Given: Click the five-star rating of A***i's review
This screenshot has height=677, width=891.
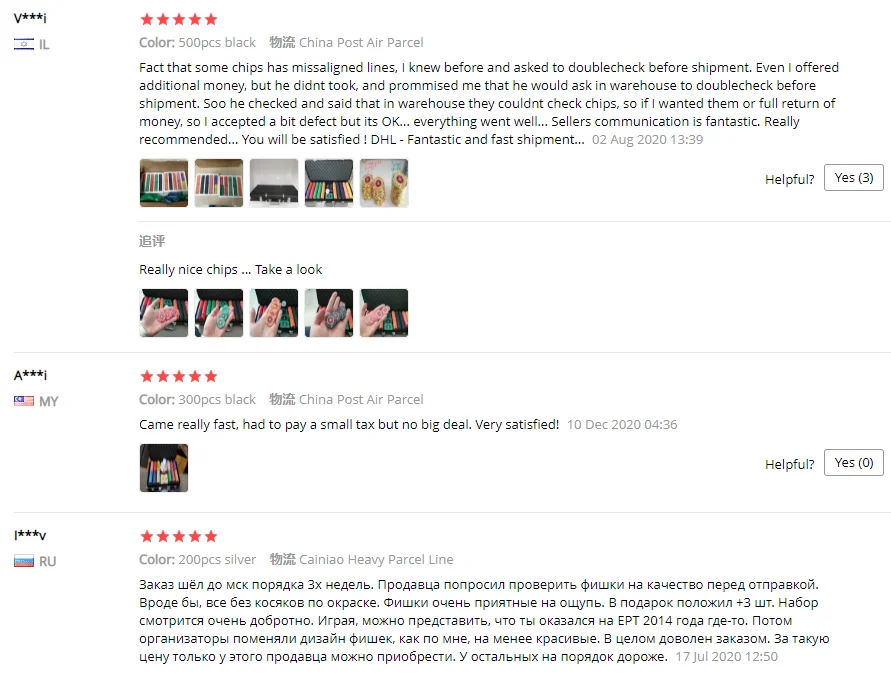Looking at the screenshot, I should (178, 376).
